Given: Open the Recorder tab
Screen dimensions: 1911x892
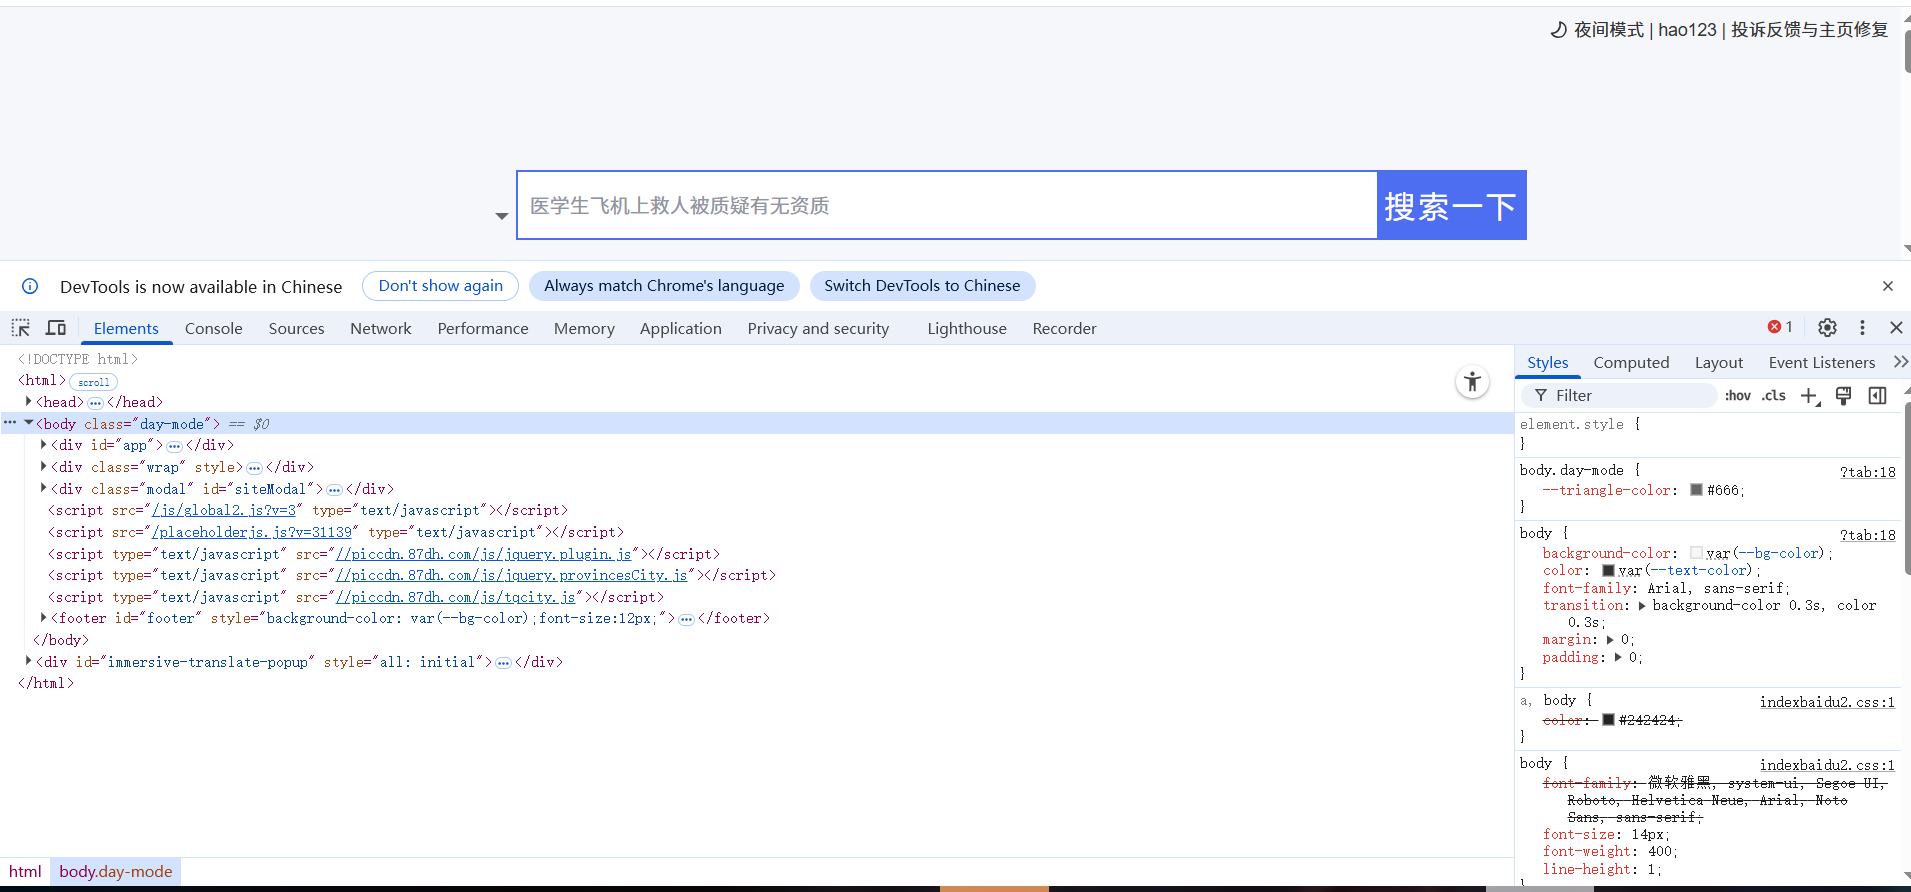Looking at the screenshot, I should (1065, 328).
